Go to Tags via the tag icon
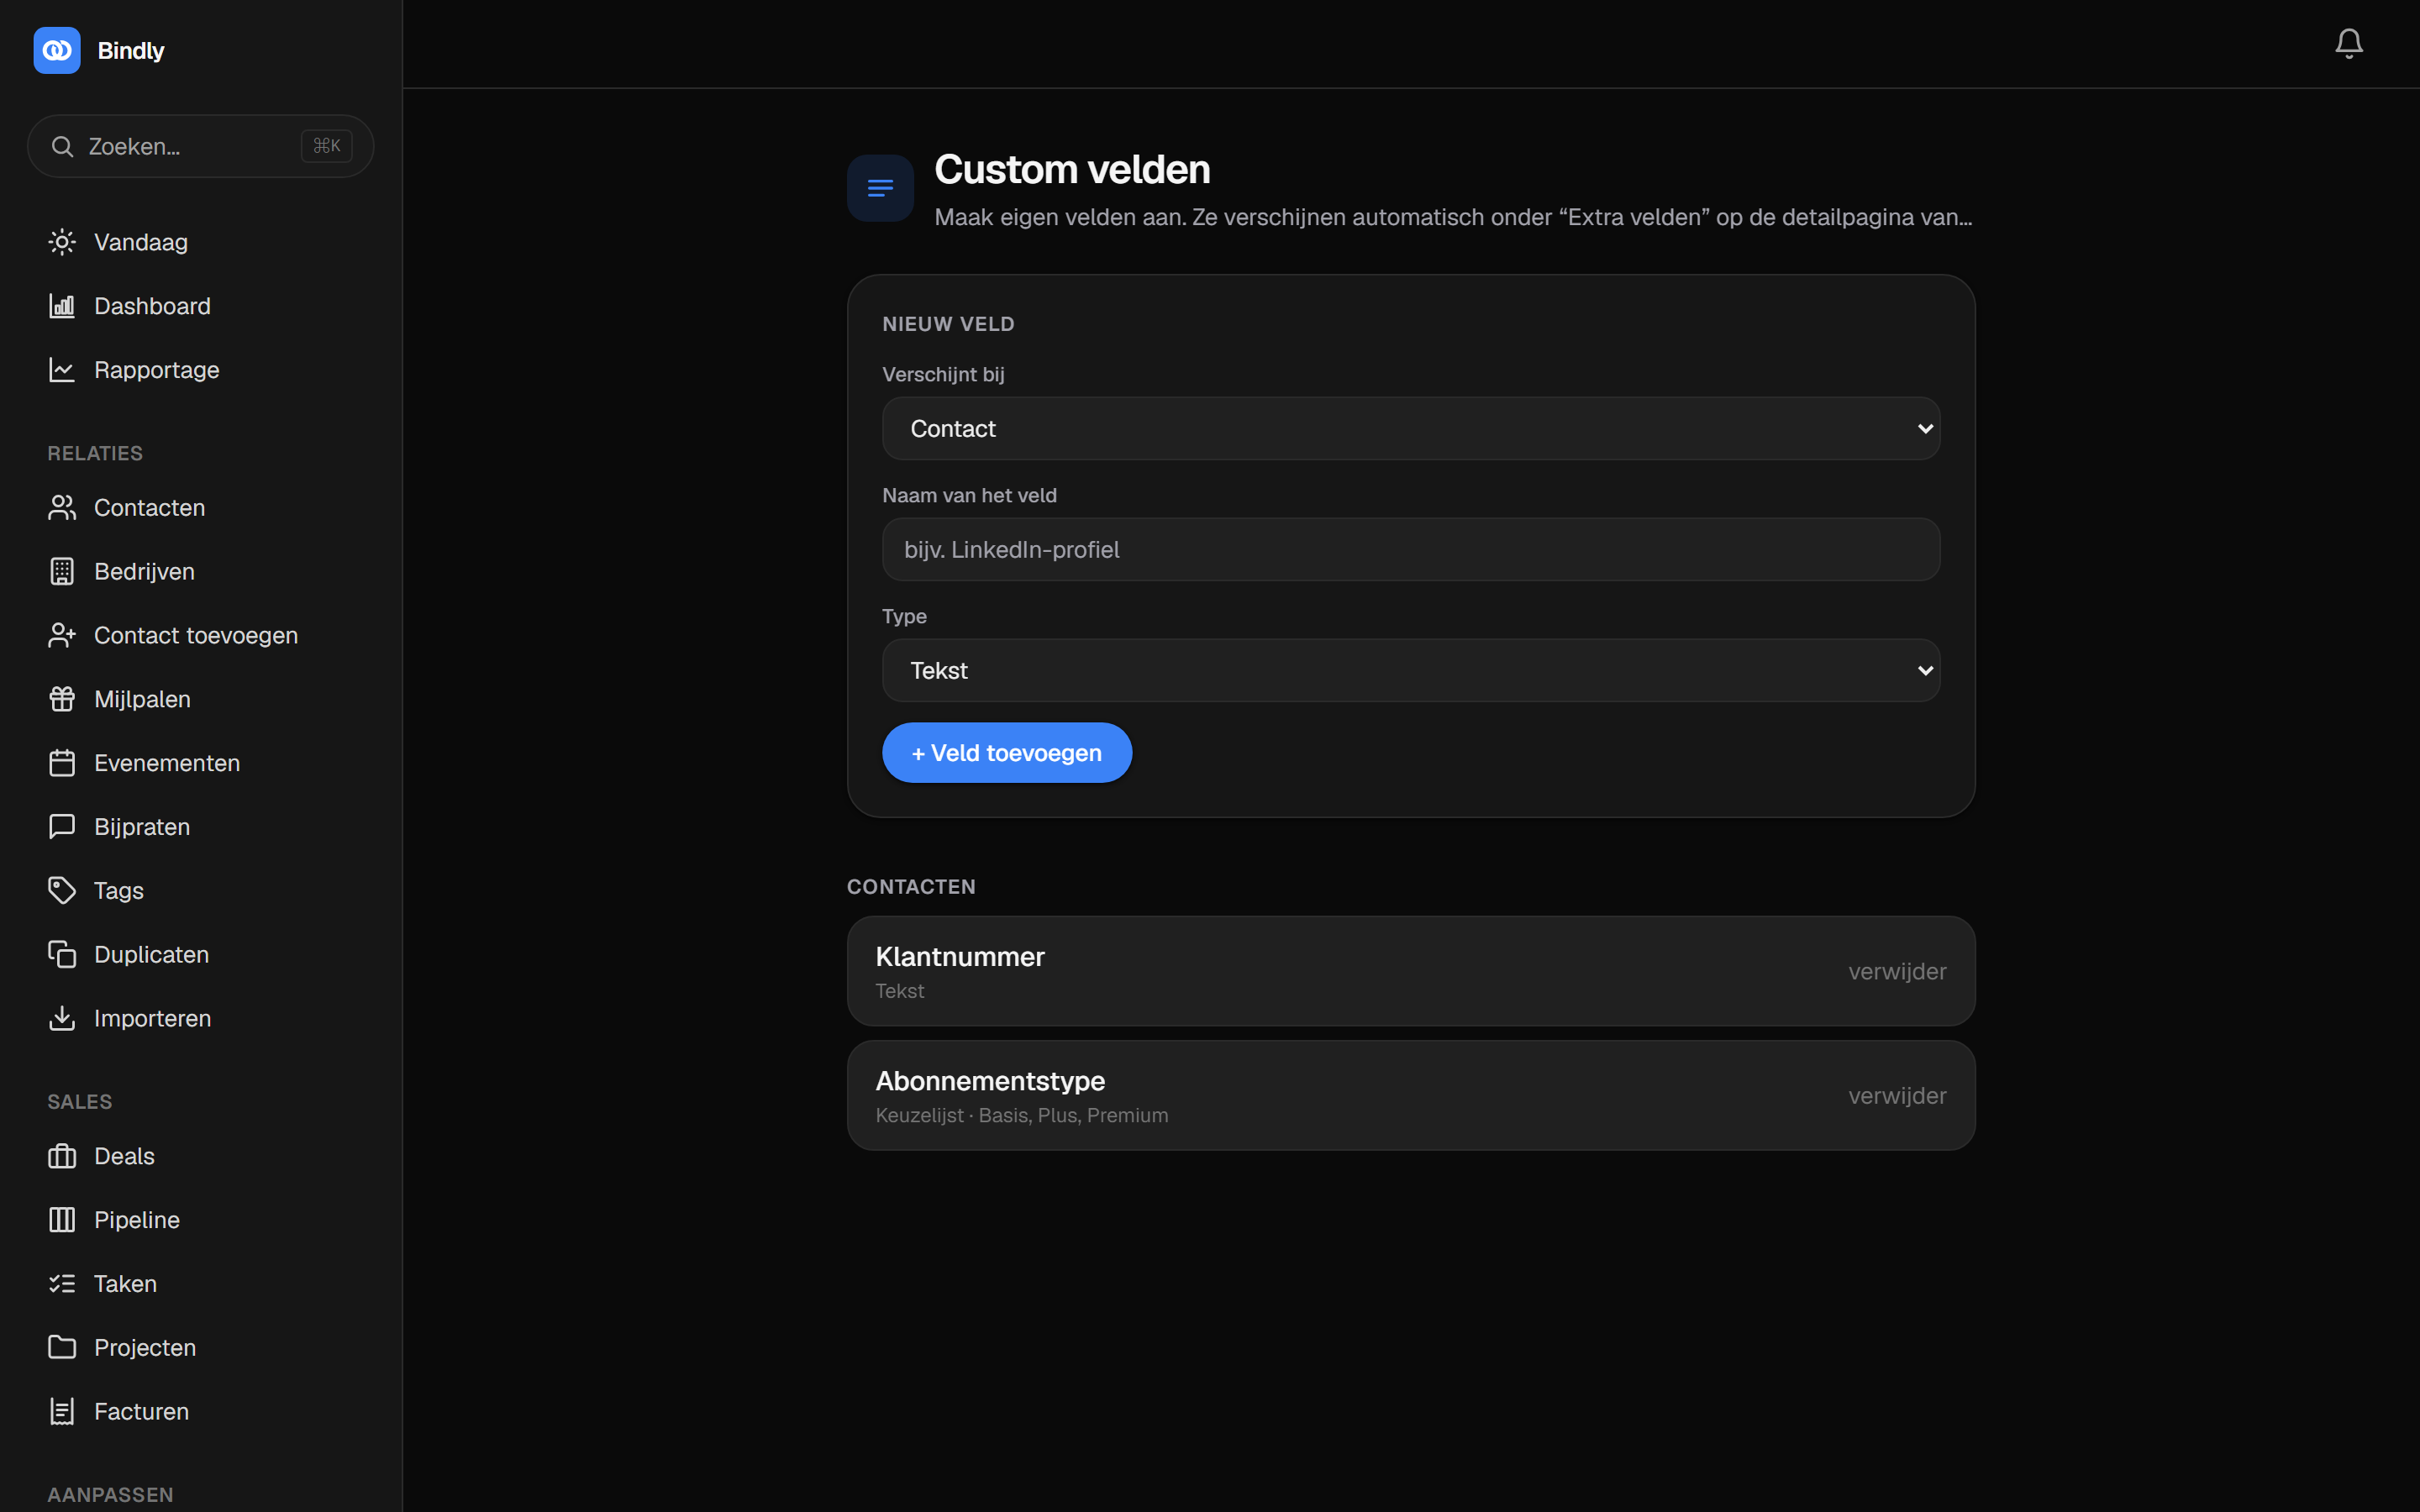Viewport: 2420px width, 1512px height. [x=62, y=890]
